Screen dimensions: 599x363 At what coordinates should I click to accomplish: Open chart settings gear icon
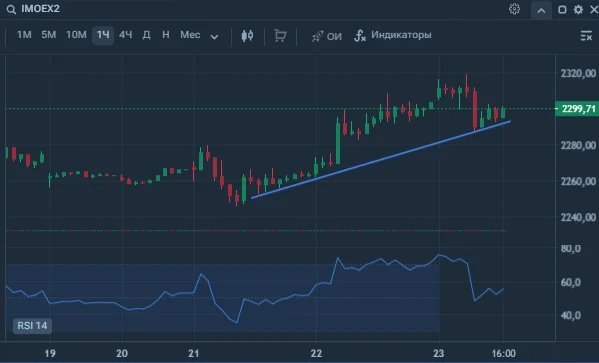tap(514, 9)
